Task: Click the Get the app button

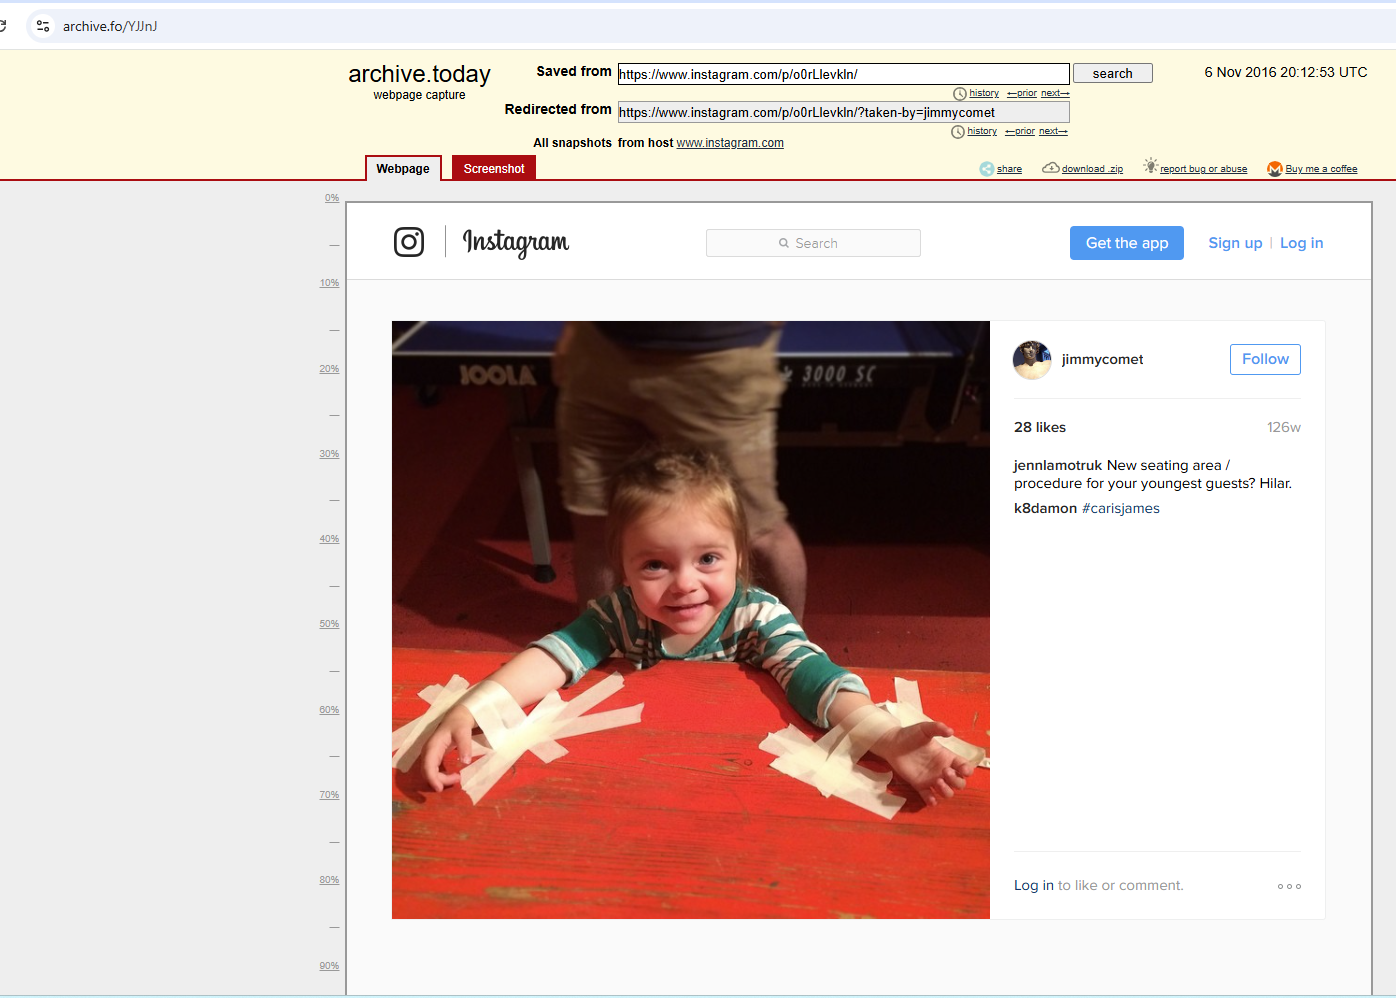Action: 1126,243
